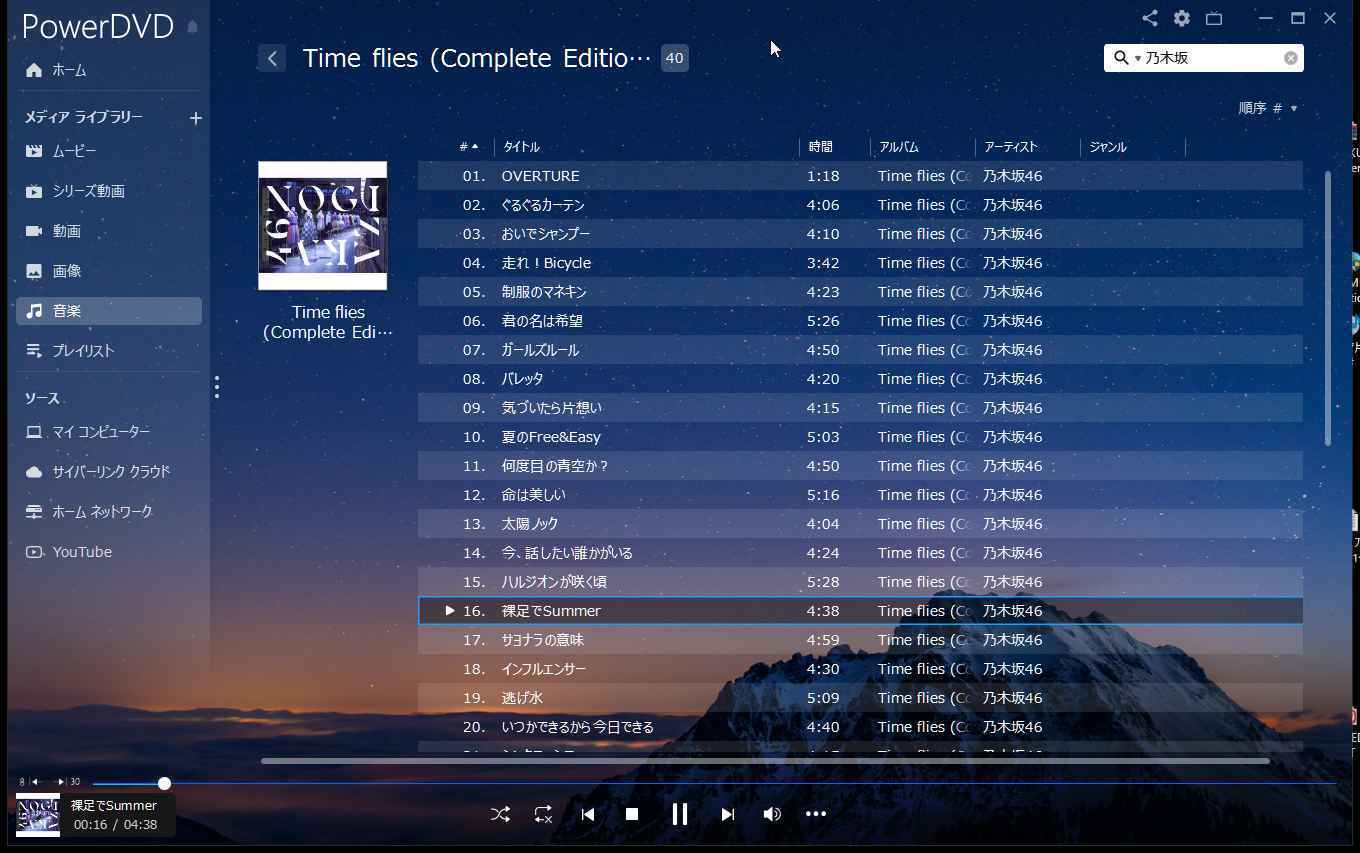Select track ハルジオンが咲く頃
The height and width of the screenshot is (853, 1360).
coord(860,582)
